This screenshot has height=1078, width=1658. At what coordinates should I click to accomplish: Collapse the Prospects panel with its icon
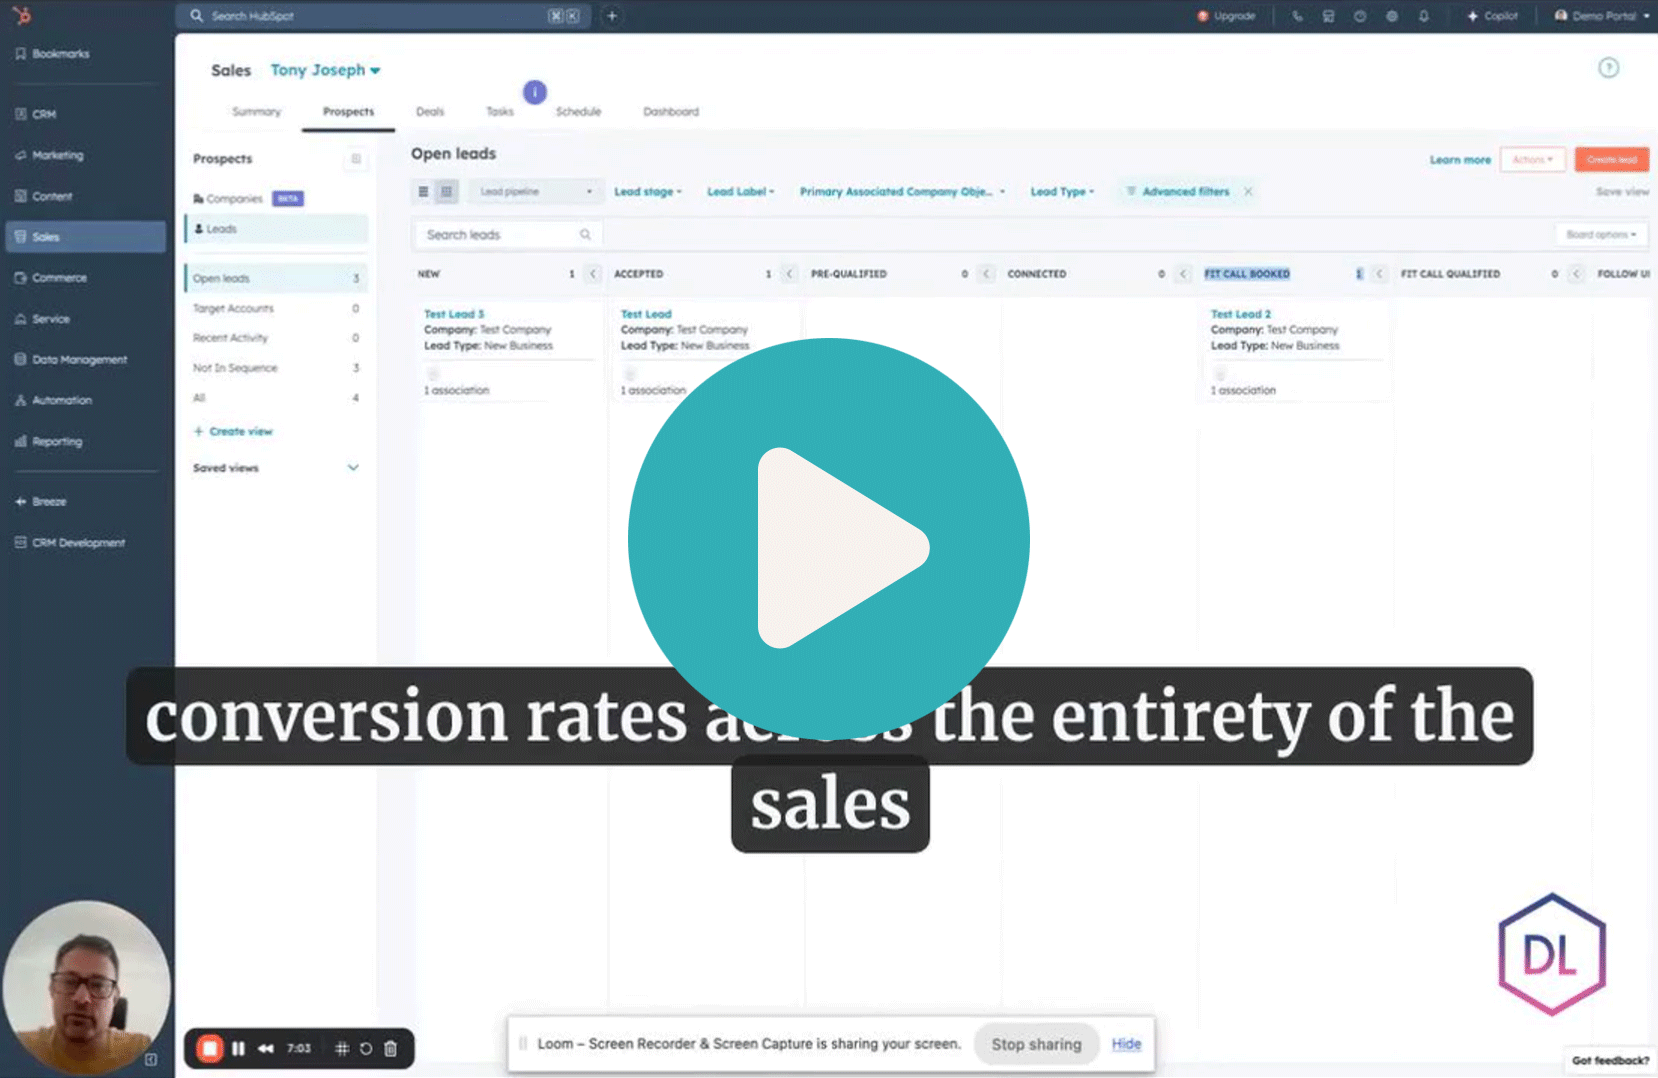[356, 159]
